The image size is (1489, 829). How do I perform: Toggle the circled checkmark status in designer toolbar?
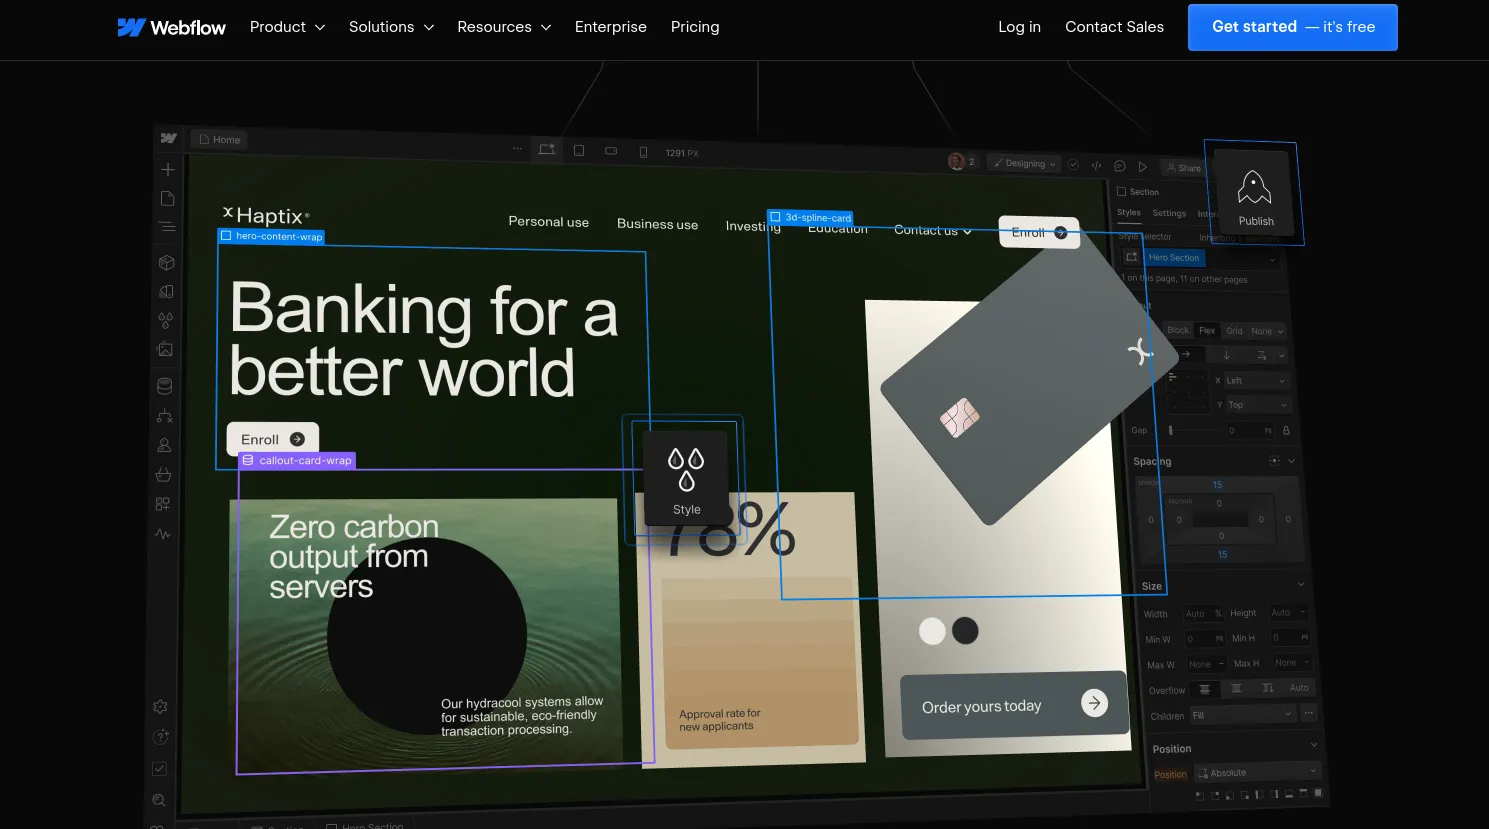pos(1073,165)
